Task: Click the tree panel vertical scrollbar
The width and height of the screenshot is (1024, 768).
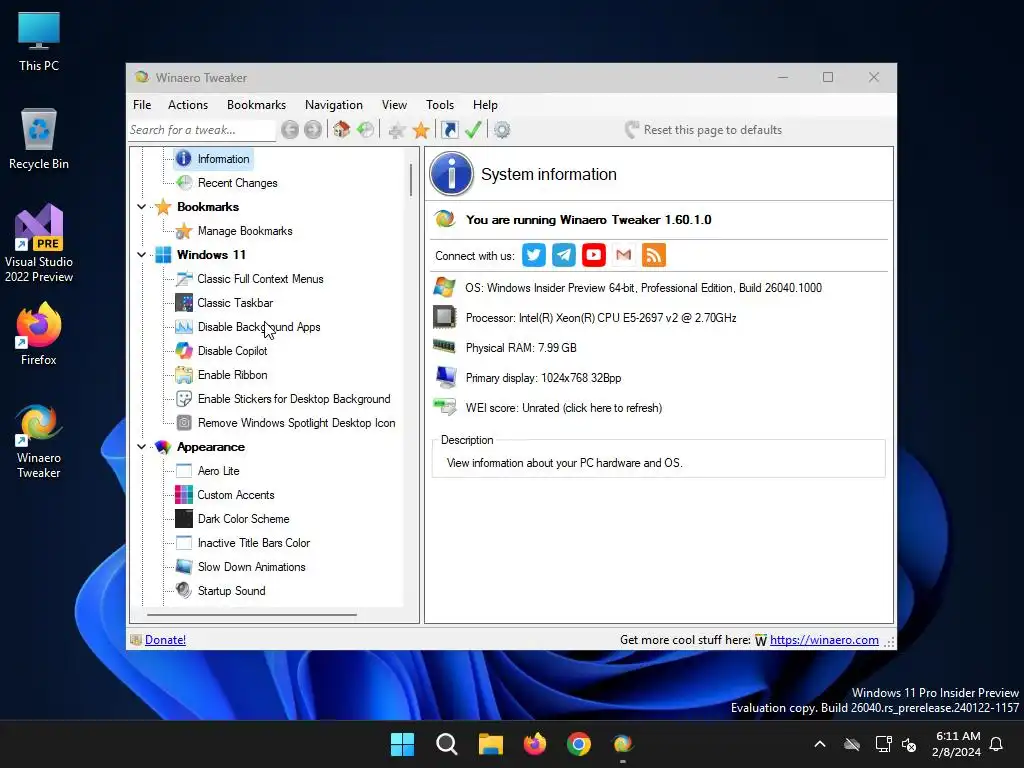Action: tap(411, 180)
